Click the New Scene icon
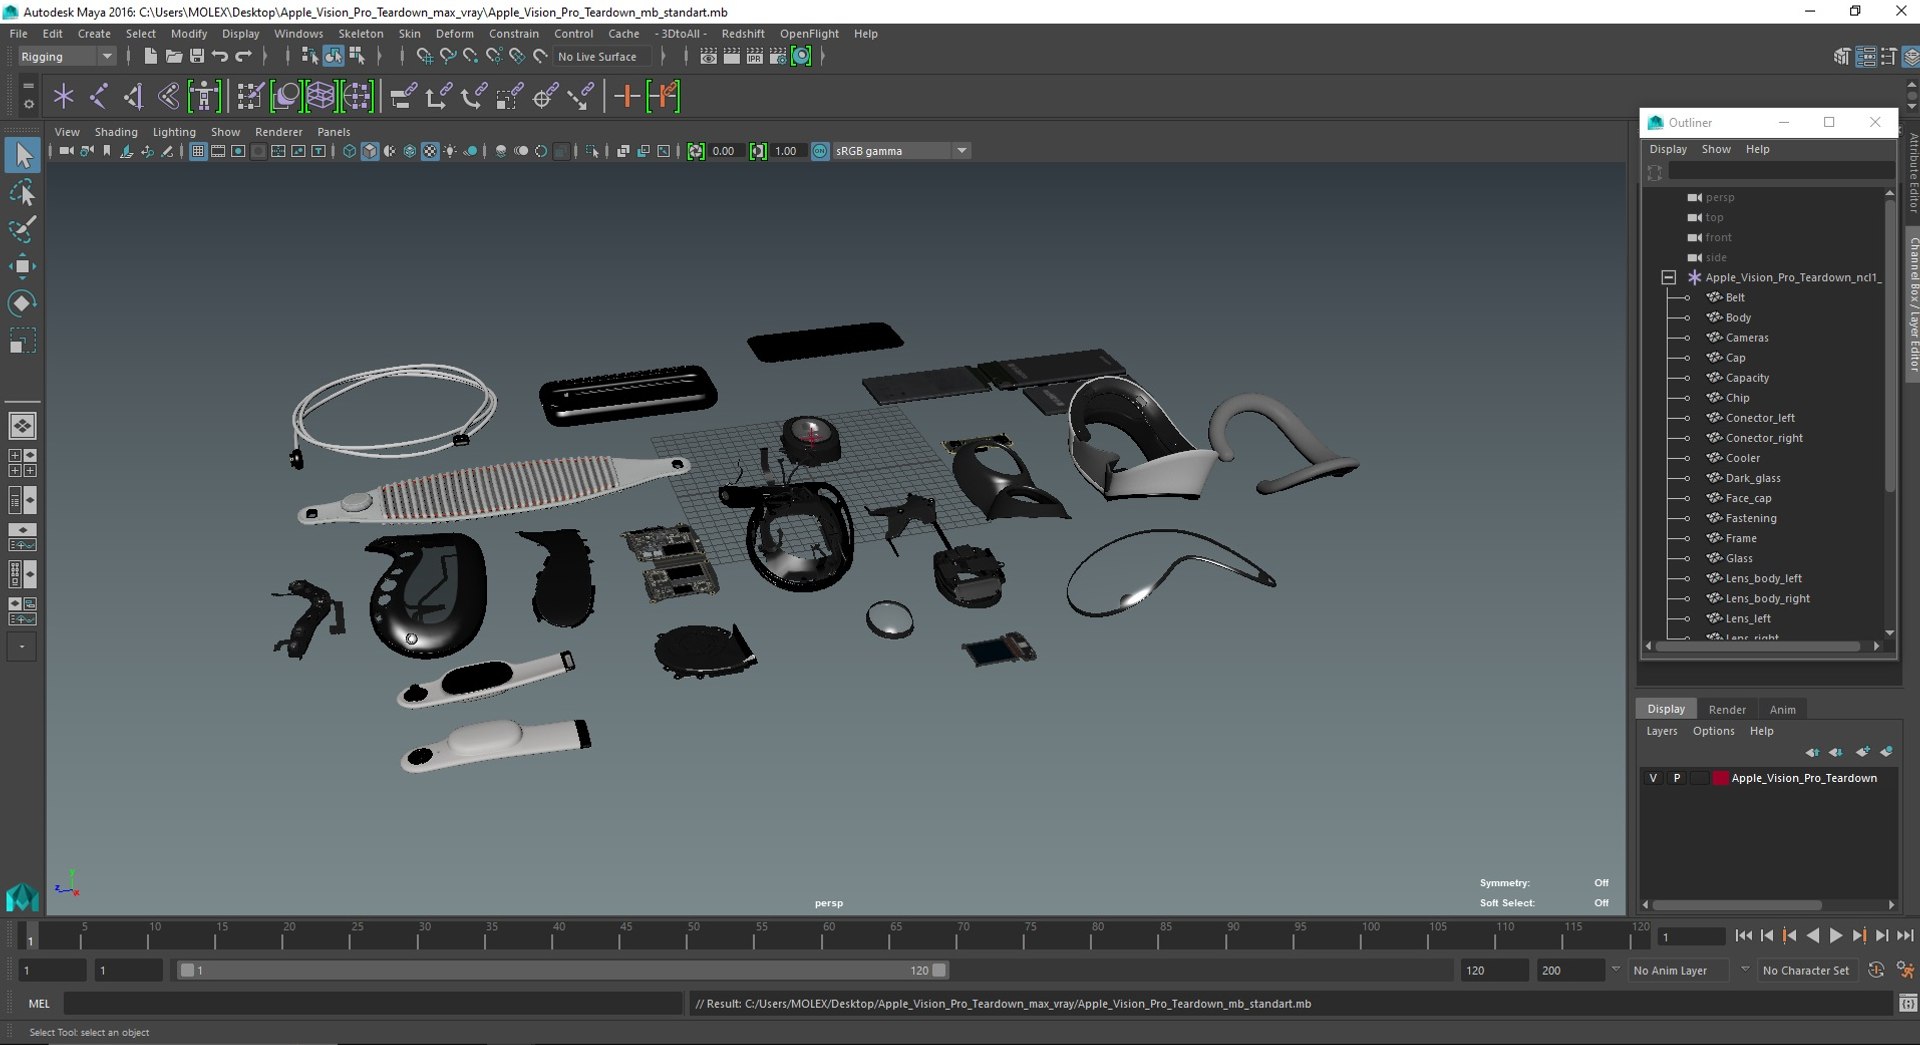 tap(150, 57)
